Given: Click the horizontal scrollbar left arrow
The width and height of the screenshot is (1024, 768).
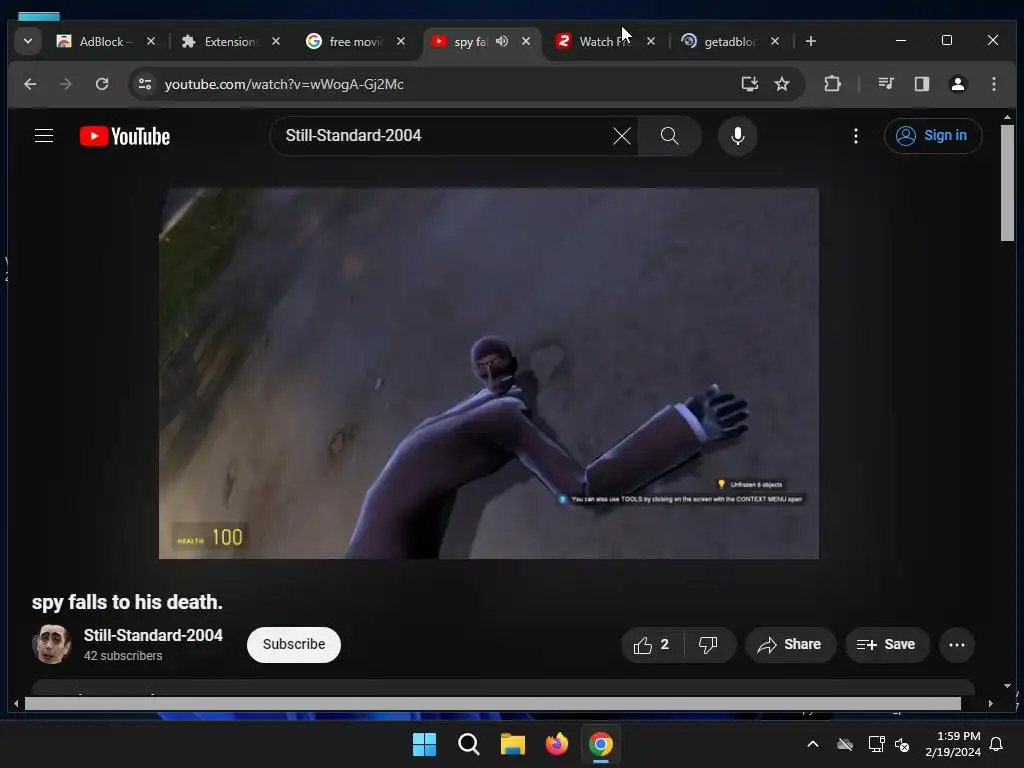Looking at the screenshot, I should [x=16, y=703].
